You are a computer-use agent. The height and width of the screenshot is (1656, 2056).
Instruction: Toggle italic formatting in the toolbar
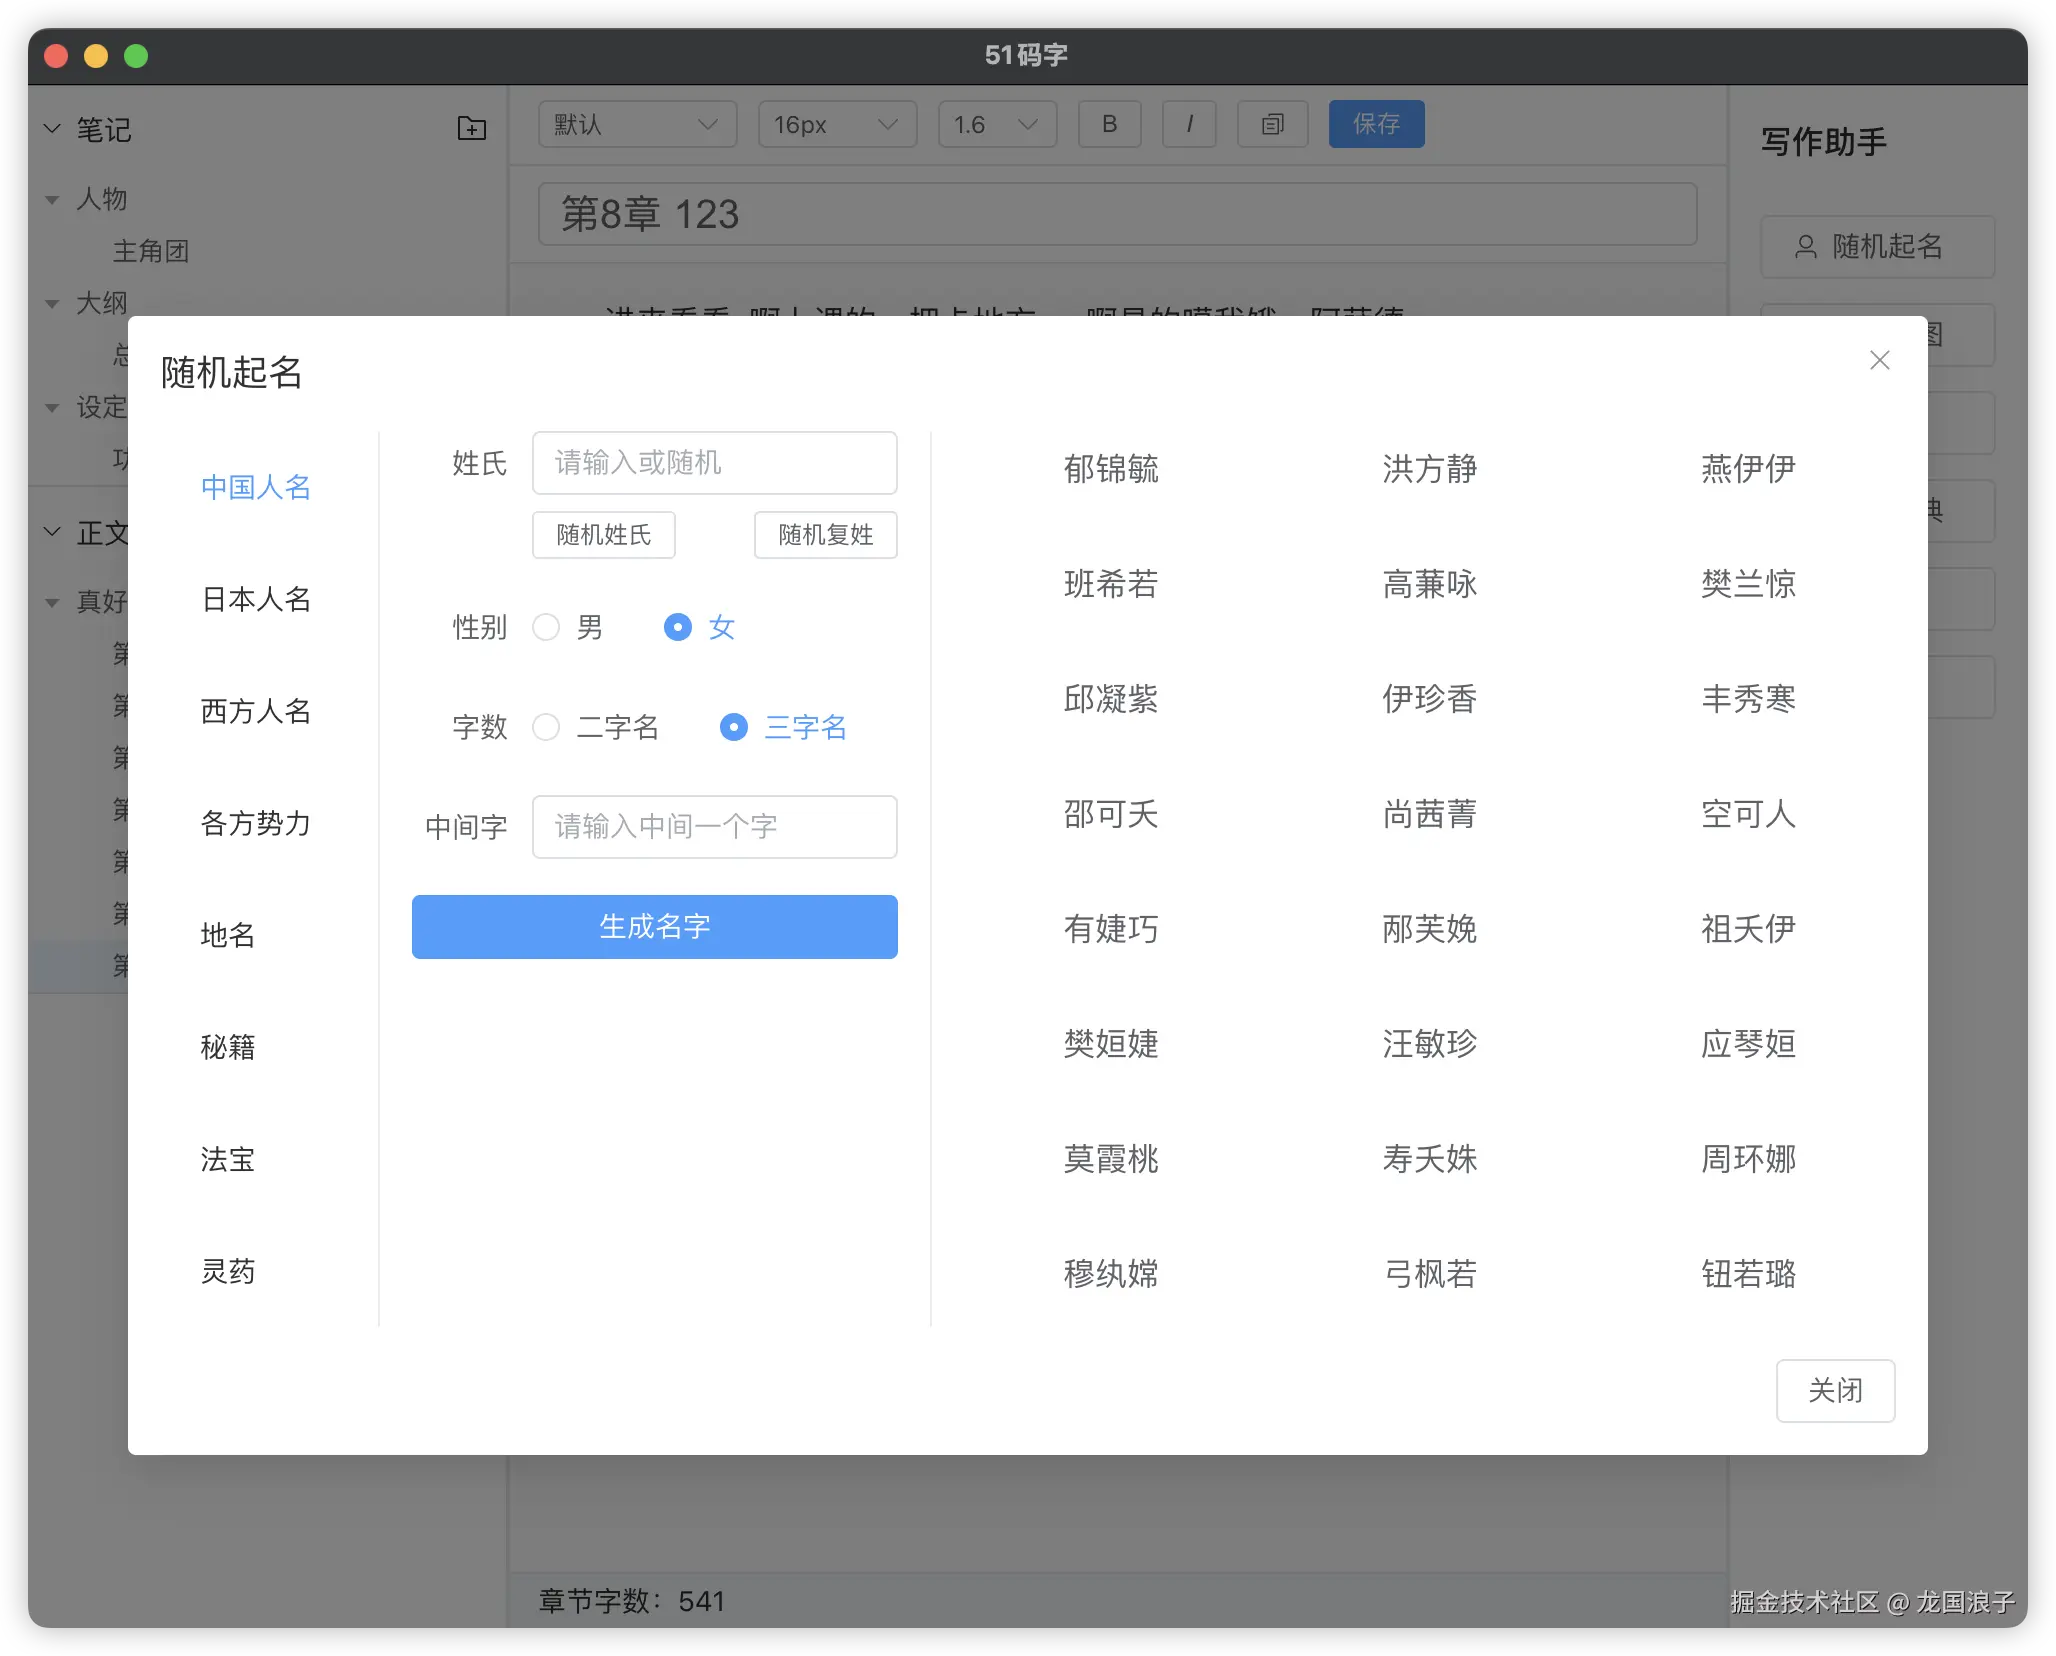coord(1189,124)
